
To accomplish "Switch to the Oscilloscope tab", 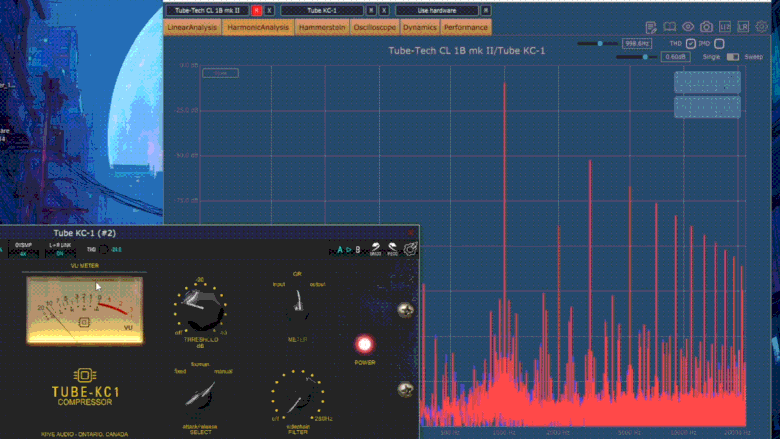I will [x=375, y=27].
